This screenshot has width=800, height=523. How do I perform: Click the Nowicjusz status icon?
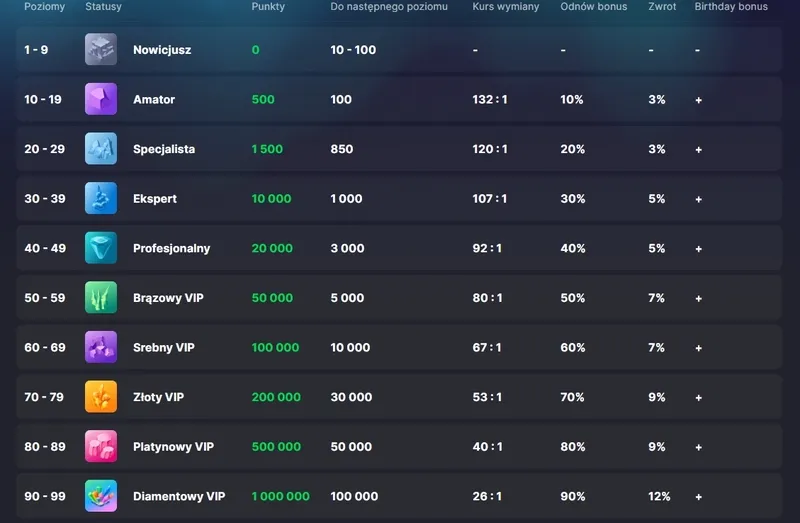[x=101, y=50]
